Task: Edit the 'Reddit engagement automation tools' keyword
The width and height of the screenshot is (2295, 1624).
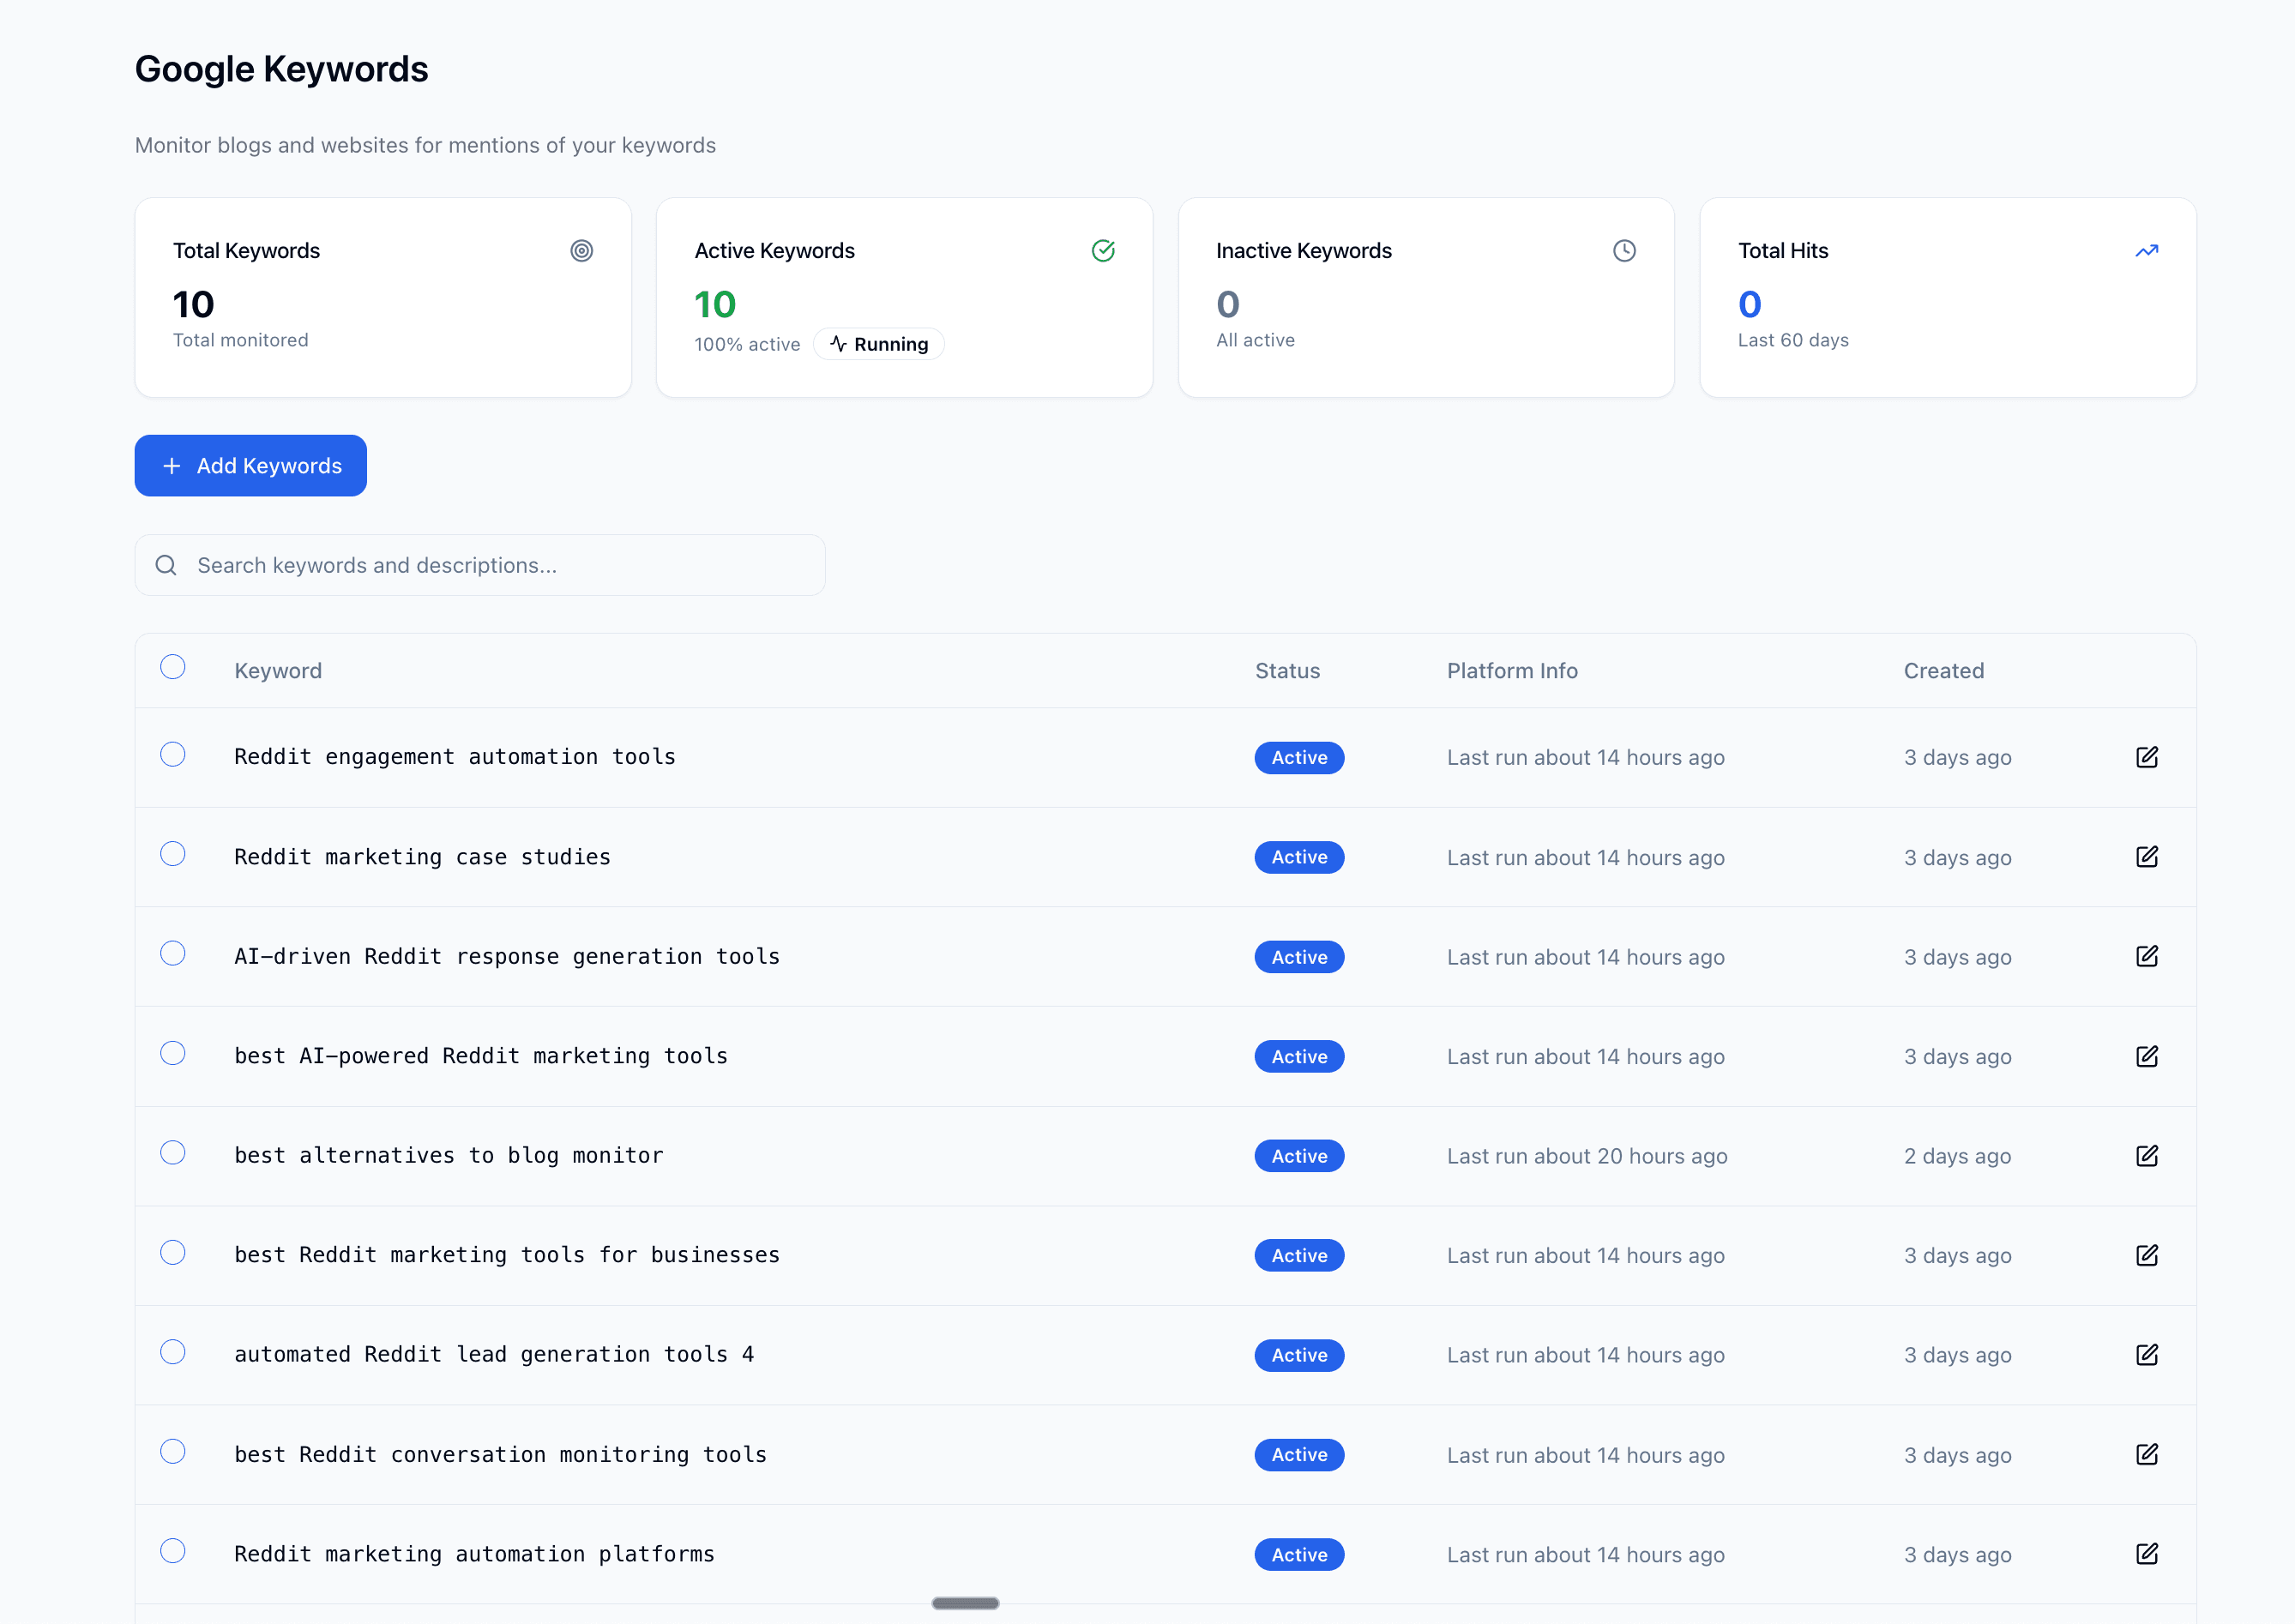Action: coord(2147,757)
